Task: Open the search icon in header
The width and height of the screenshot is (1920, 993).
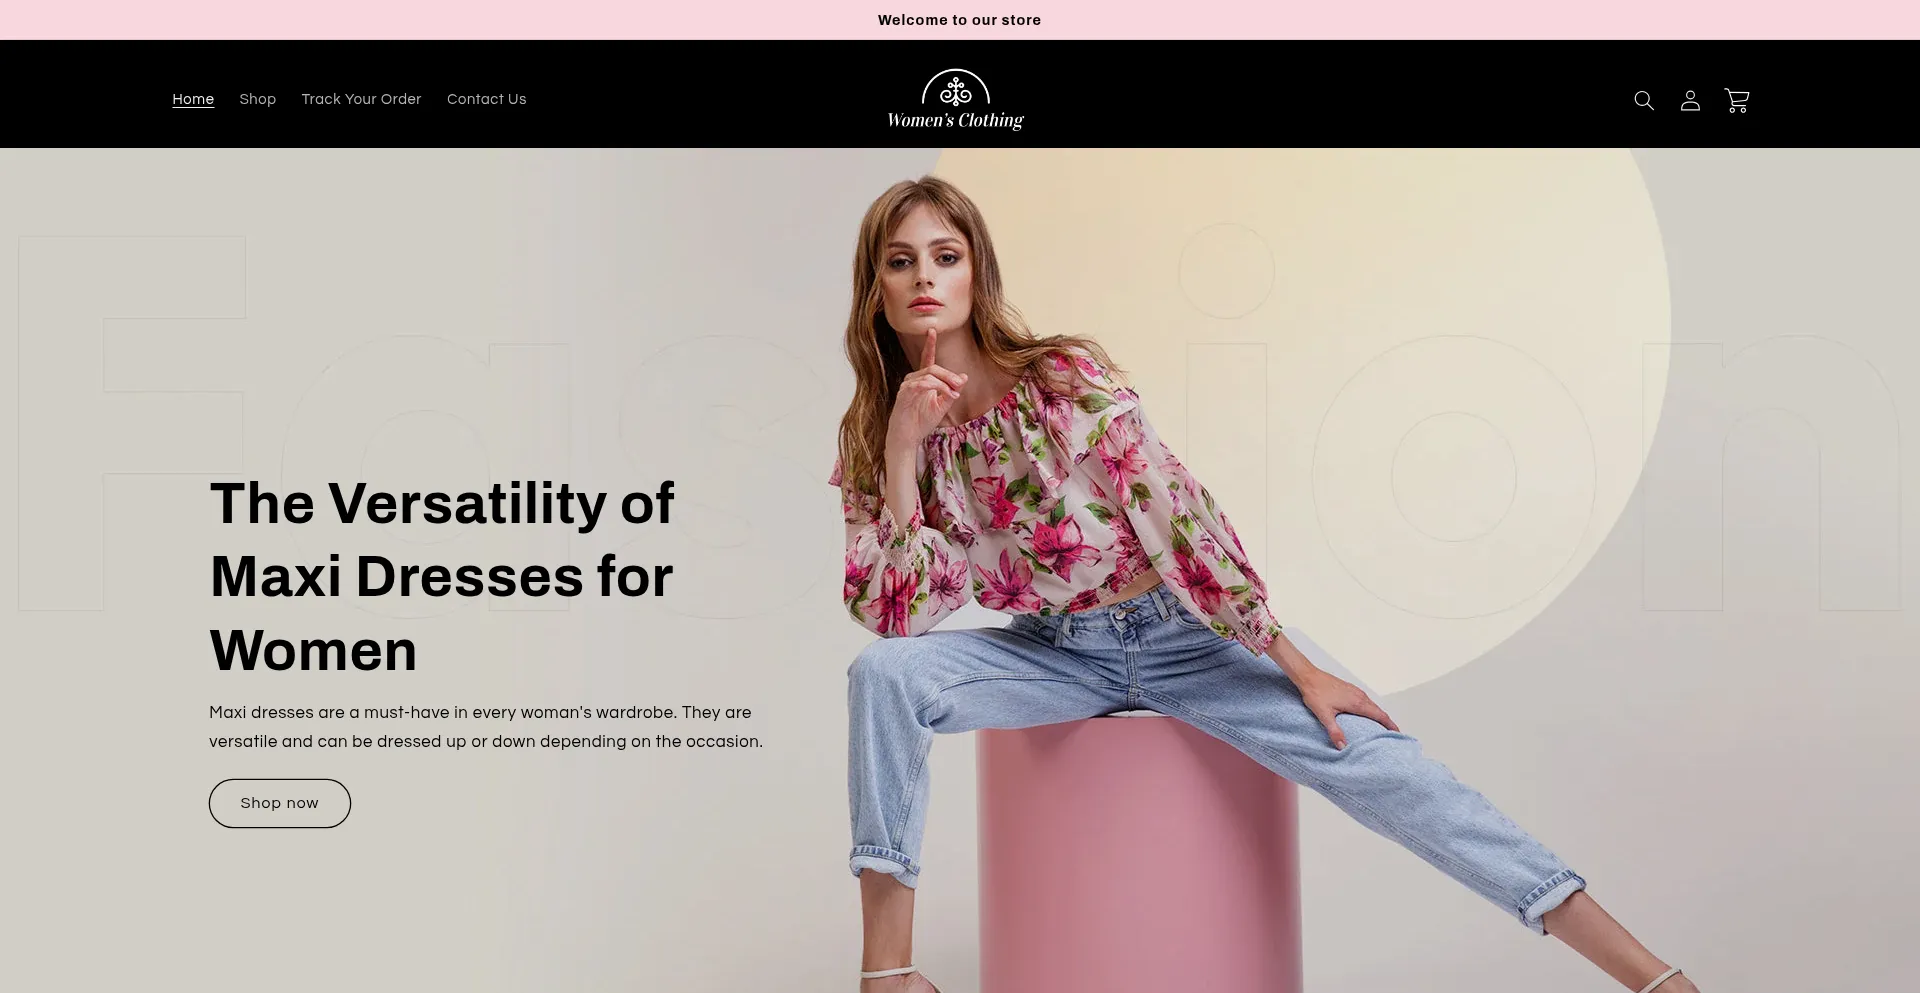Action: pyautogui.click(x=1644, y=100)
